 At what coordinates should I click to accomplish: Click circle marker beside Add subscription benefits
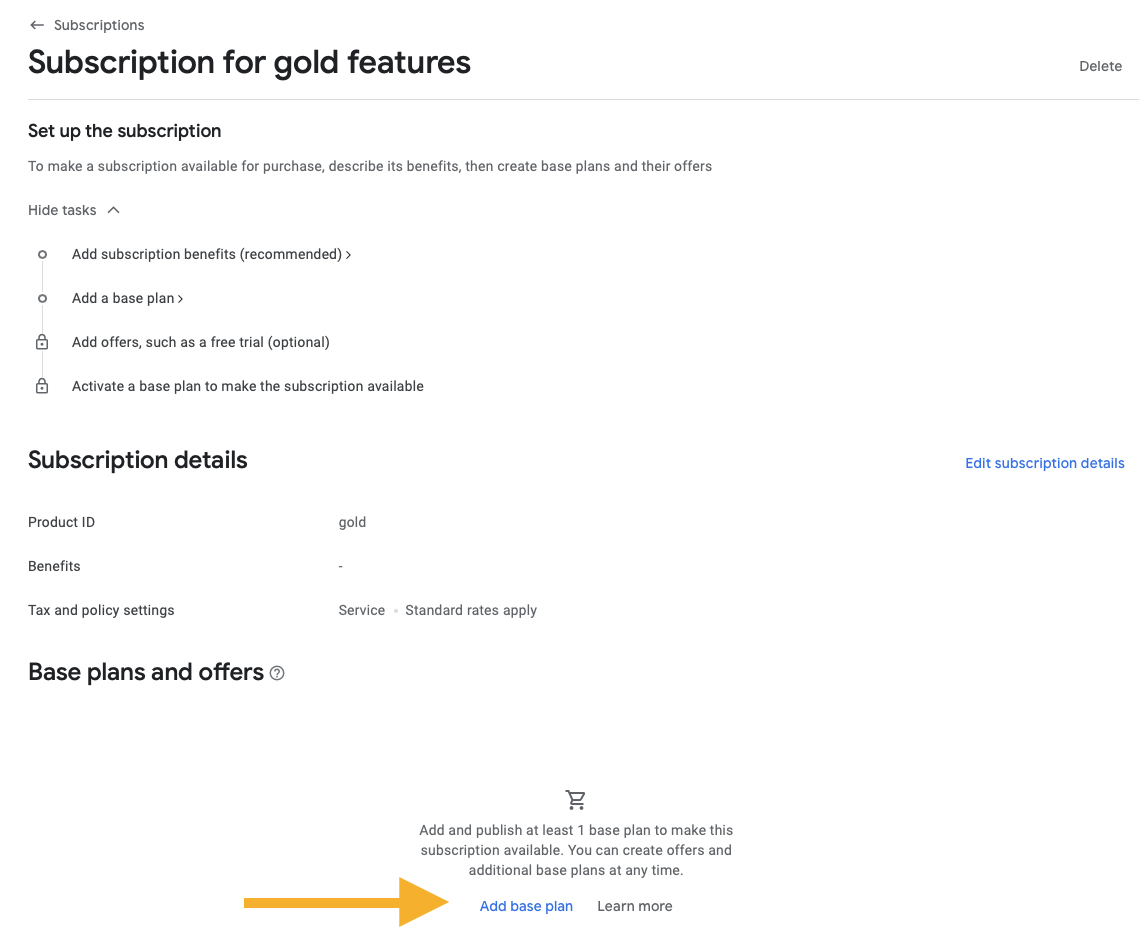pyautogui.click(x=42, y=254)
